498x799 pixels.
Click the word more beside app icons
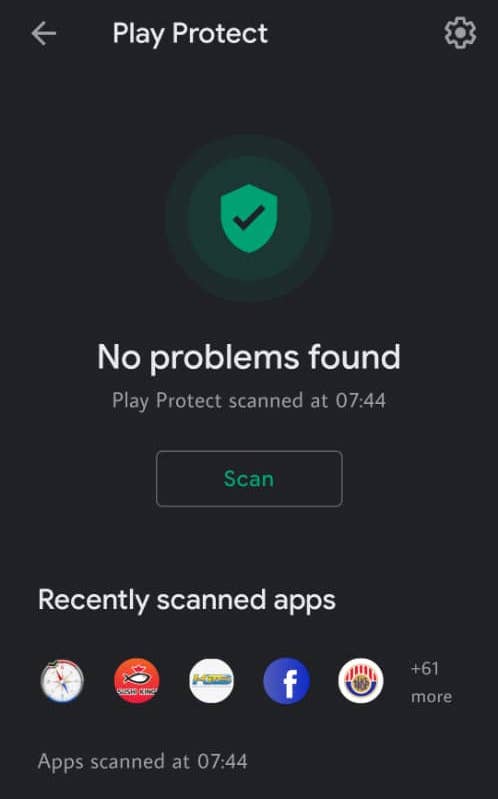pyautogui.click(x=431, y=697)
